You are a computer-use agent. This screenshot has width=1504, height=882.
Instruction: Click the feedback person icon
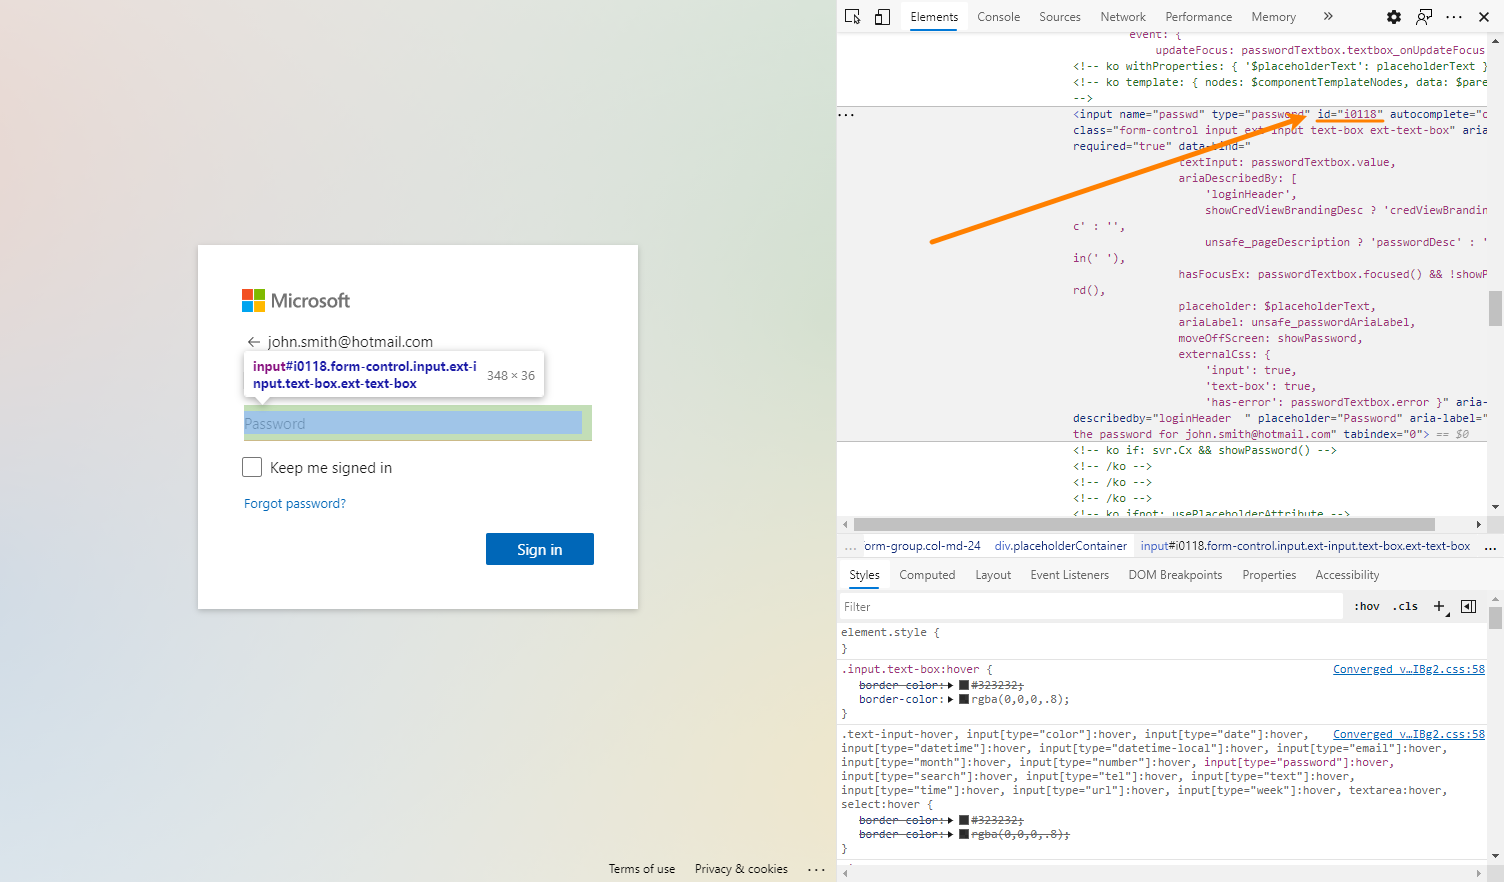tap(1424, 16)
